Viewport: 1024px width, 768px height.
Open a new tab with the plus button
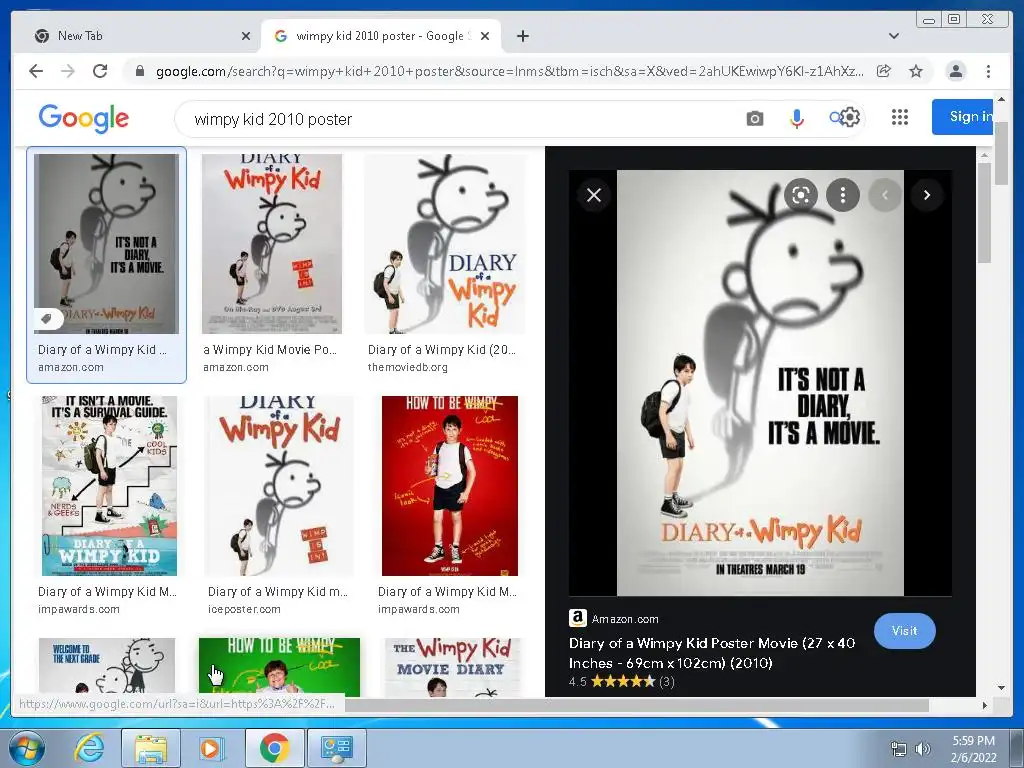click(x=522, y=36)
